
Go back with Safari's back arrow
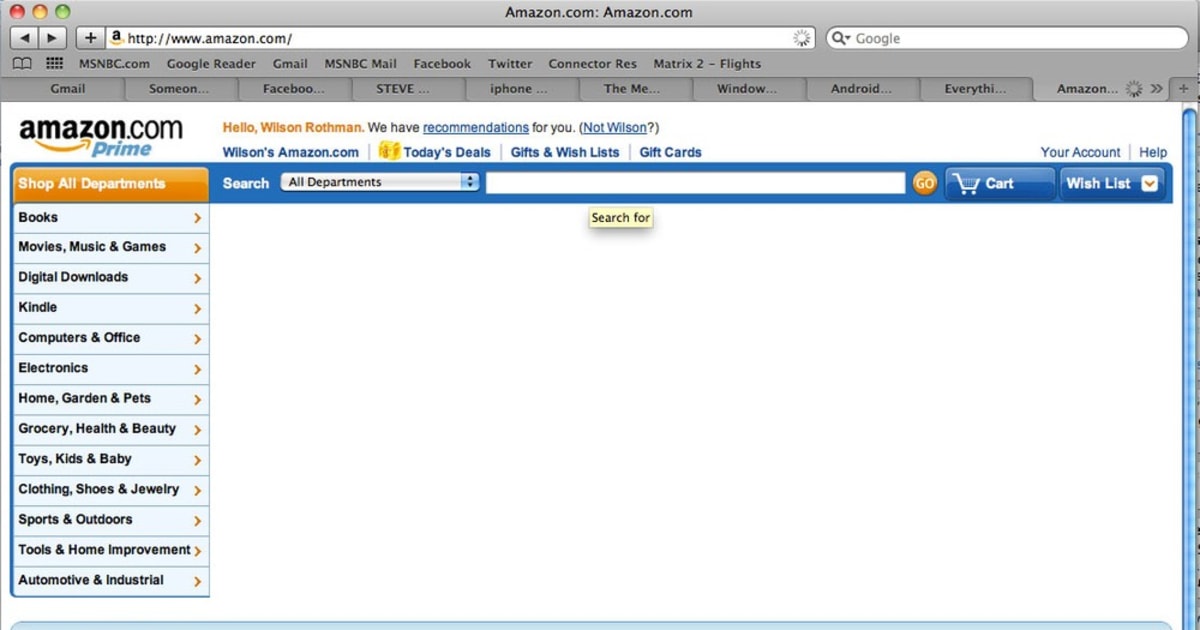(x=24, y=38)
